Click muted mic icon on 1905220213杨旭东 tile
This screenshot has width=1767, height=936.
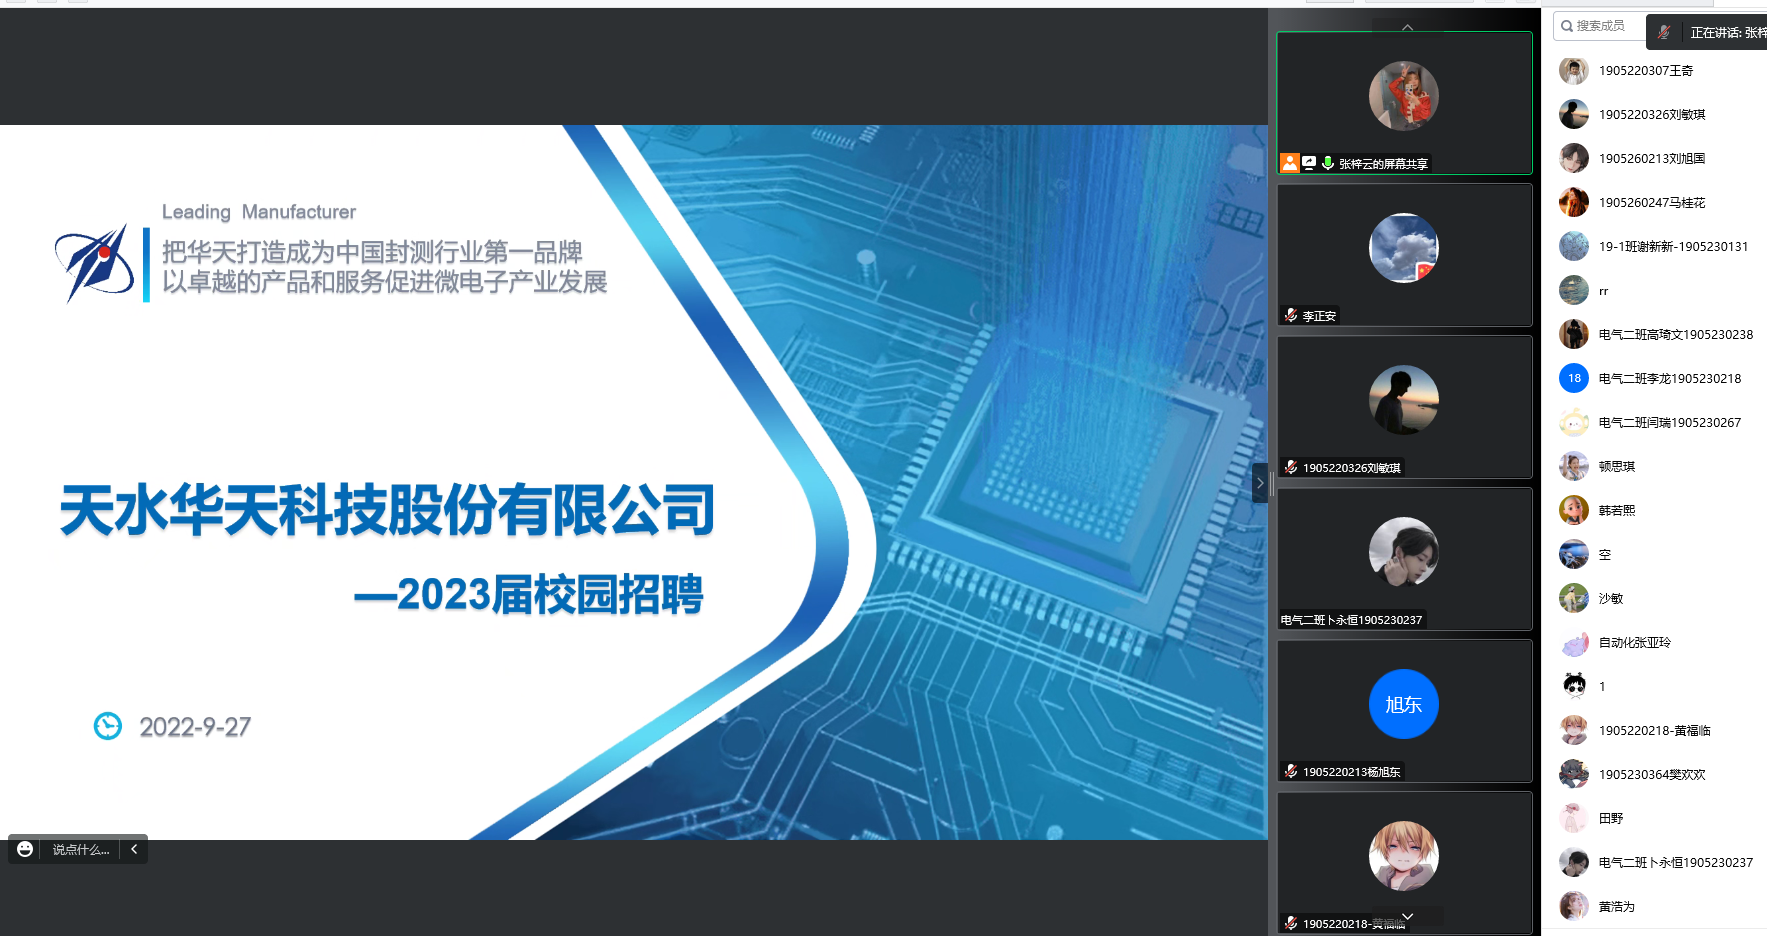1291,771
